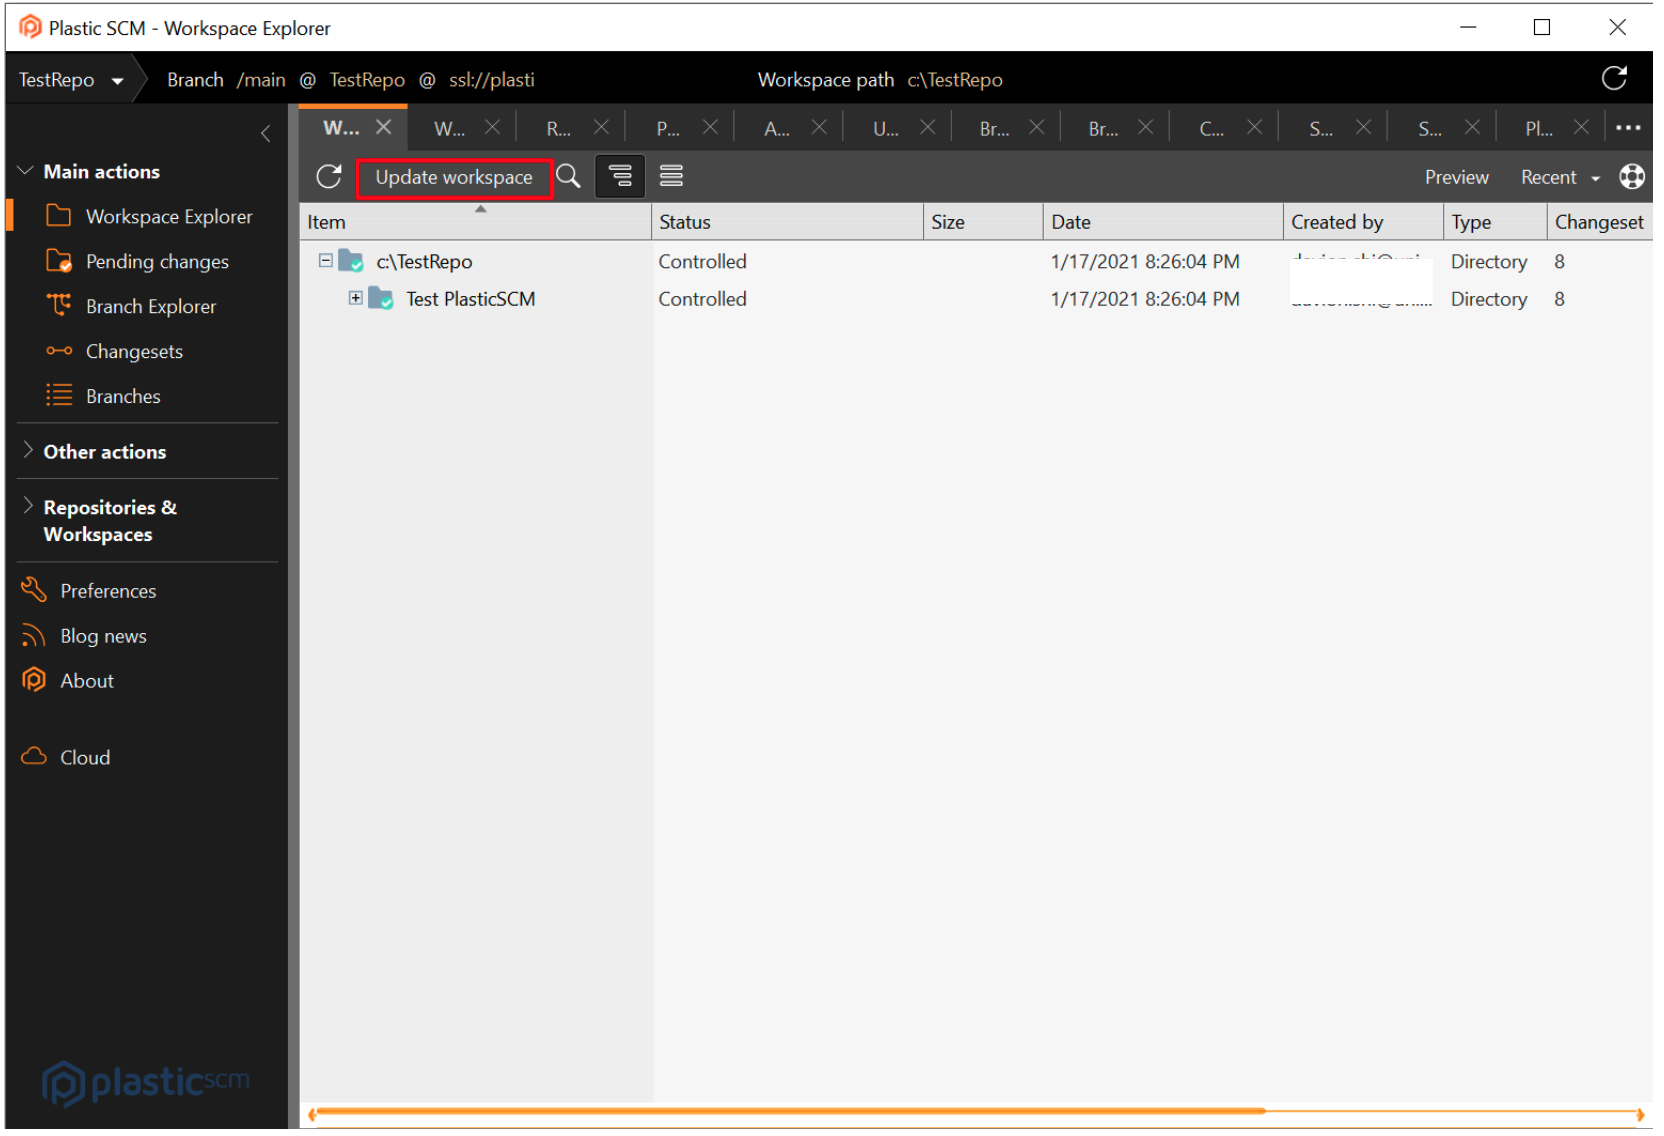The width and height of the screenshot is (1664, 1136).
Task: Click the search magnifier icon in the toolbar
Action: click(x=569, y=177)
